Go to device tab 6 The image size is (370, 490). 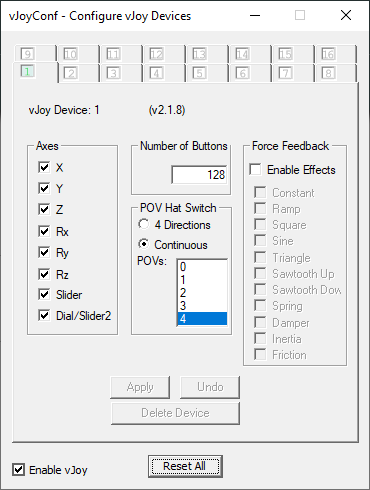[250, 73]
